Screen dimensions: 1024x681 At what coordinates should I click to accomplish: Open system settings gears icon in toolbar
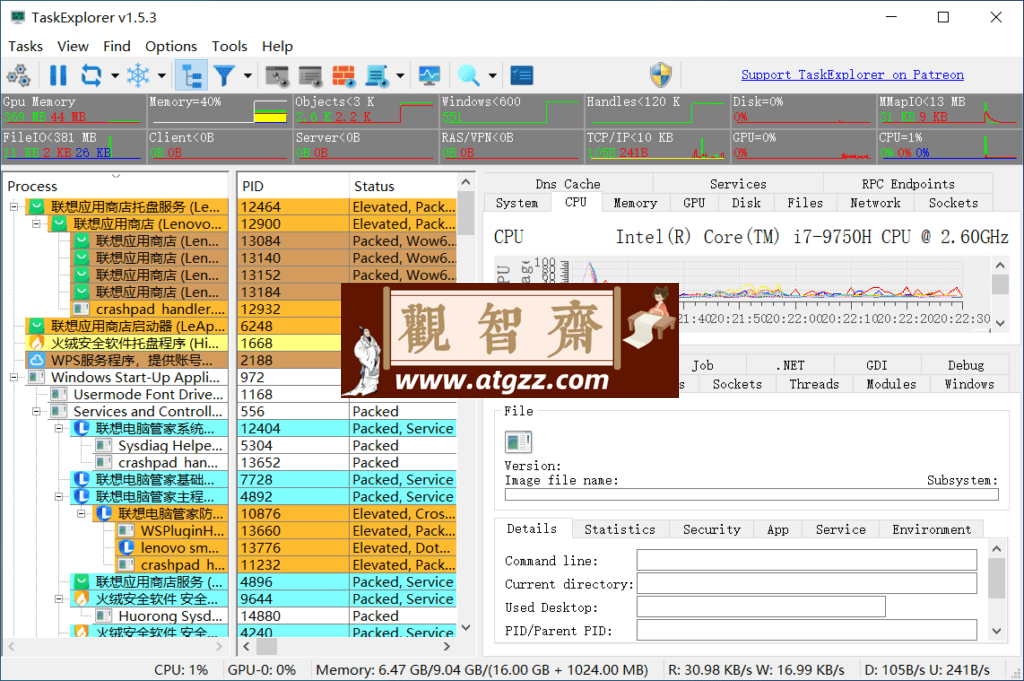click(x=18, y=76)
